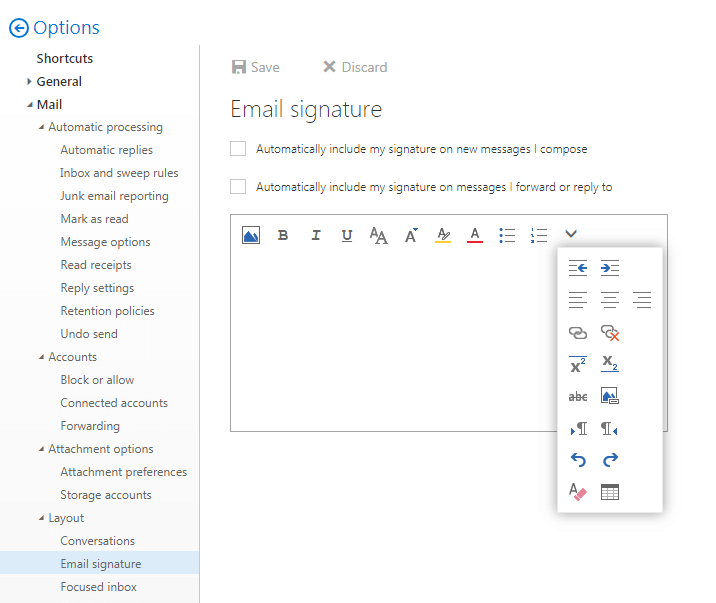716x603 pixels.
Task: Collapse the Layout group
Action: tap(41, 518)
